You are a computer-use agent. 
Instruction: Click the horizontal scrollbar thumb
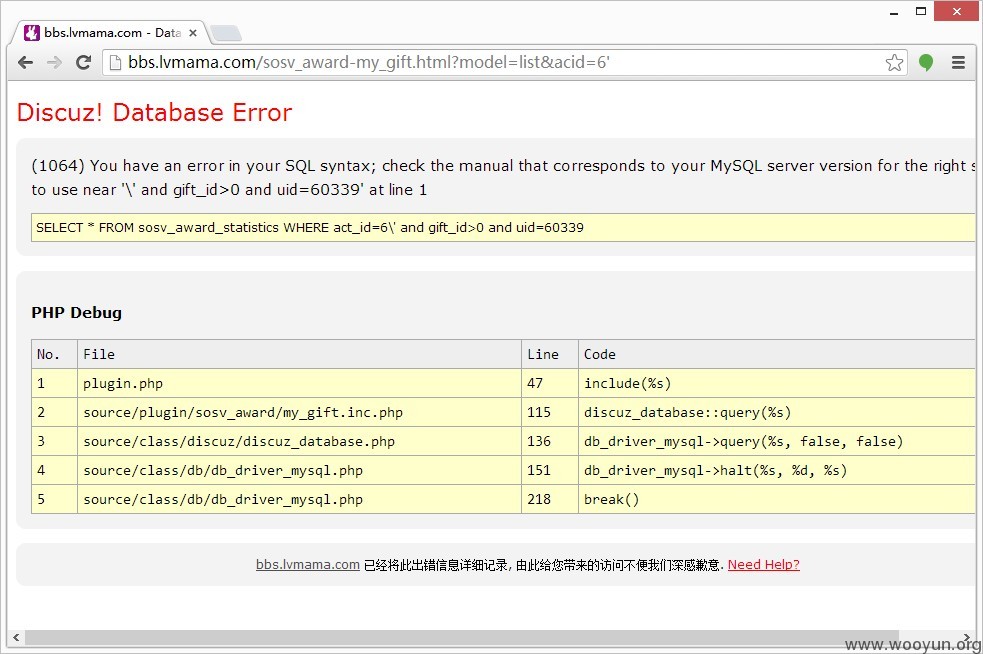[461, 637]
